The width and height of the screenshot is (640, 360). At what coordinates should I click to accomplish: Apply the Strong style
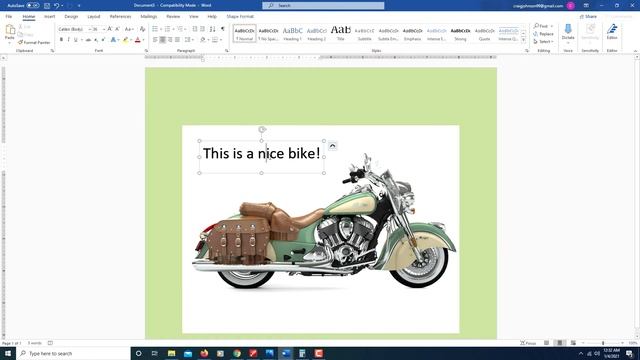(x=460, y=33)
